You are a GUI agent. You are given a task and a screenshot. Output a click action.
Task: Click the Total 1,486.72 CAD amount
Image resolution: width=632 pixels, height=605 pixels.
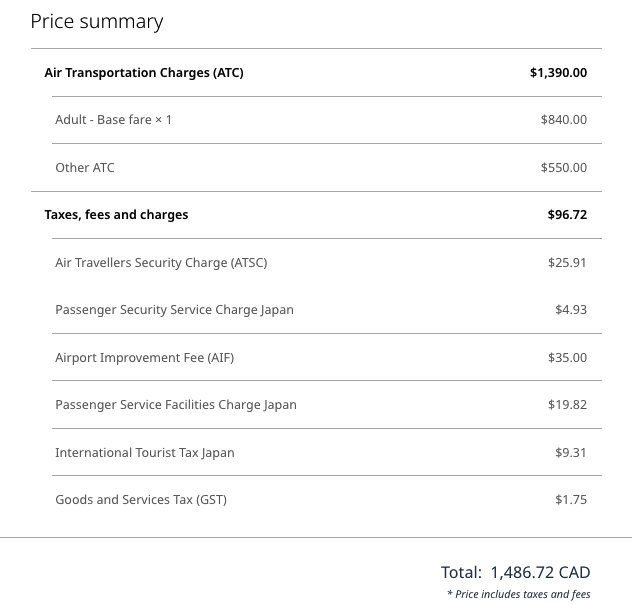click(516, 572)
